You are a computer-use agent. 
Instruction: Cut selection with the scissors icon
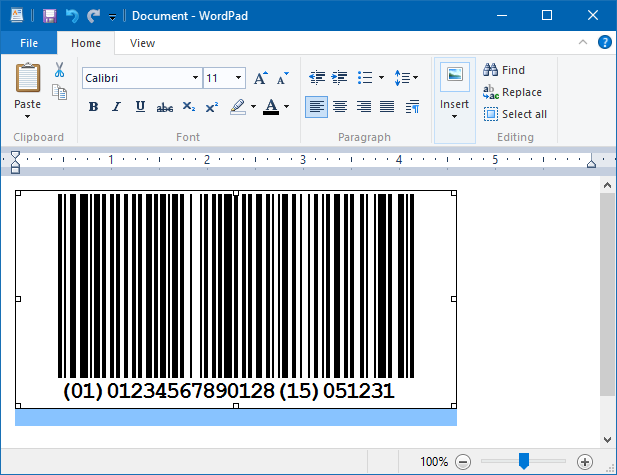59,70
